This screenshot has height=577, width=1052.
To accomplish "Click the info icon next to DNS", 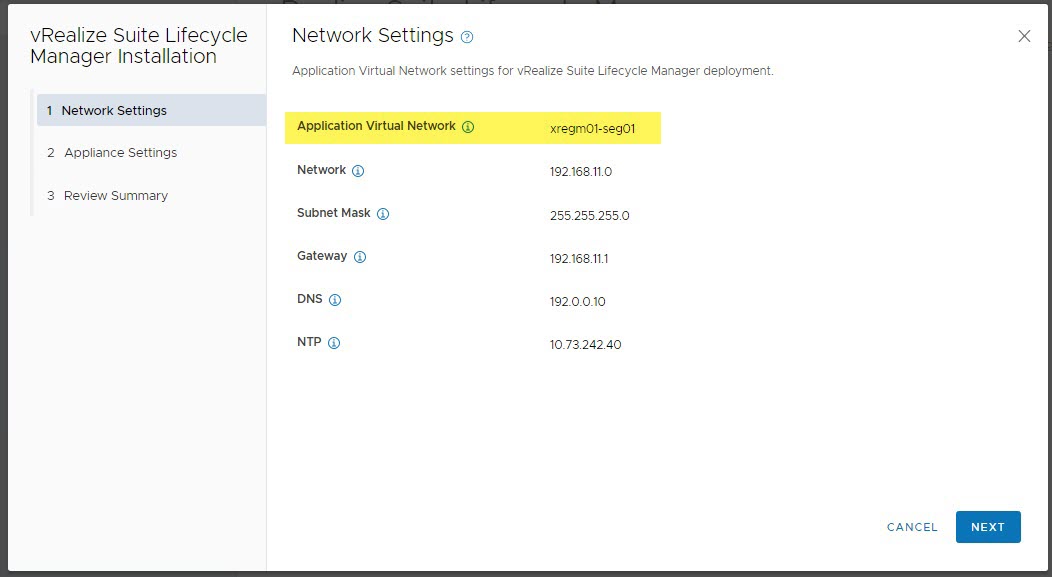I will tap(335, 300).
